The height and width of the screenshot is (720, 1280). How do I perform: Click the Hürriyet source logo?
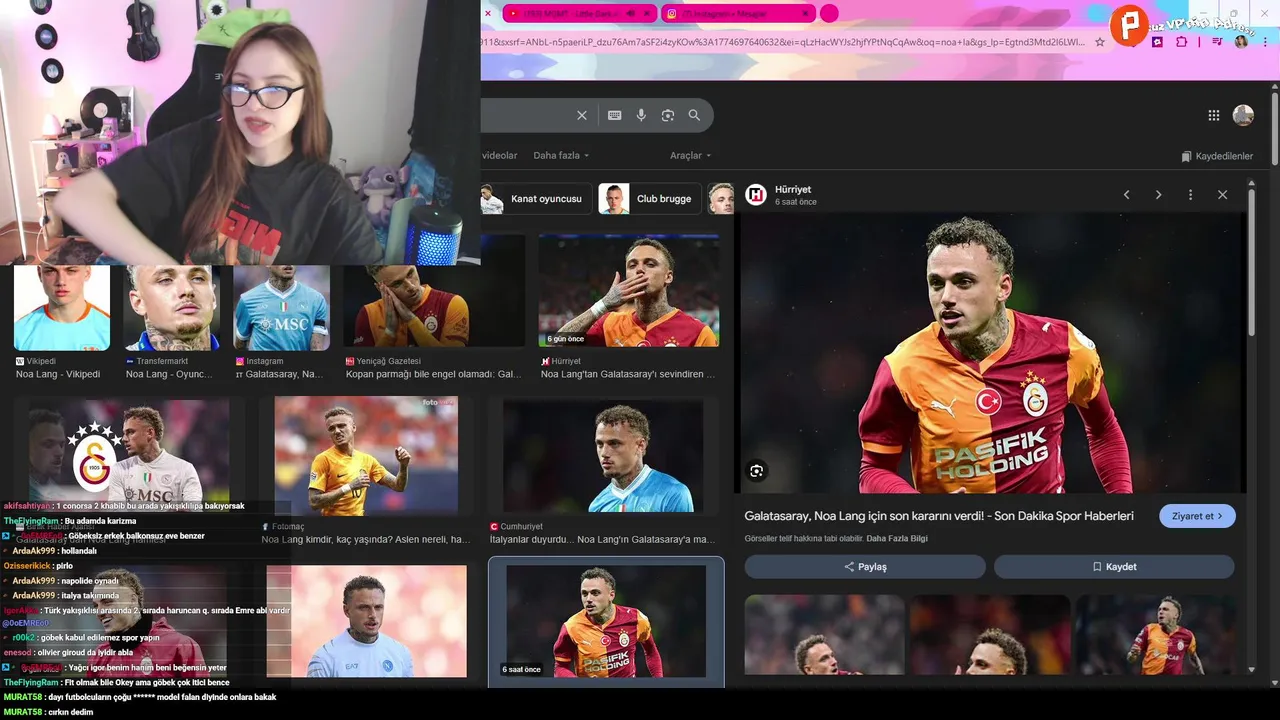point(756,195)
